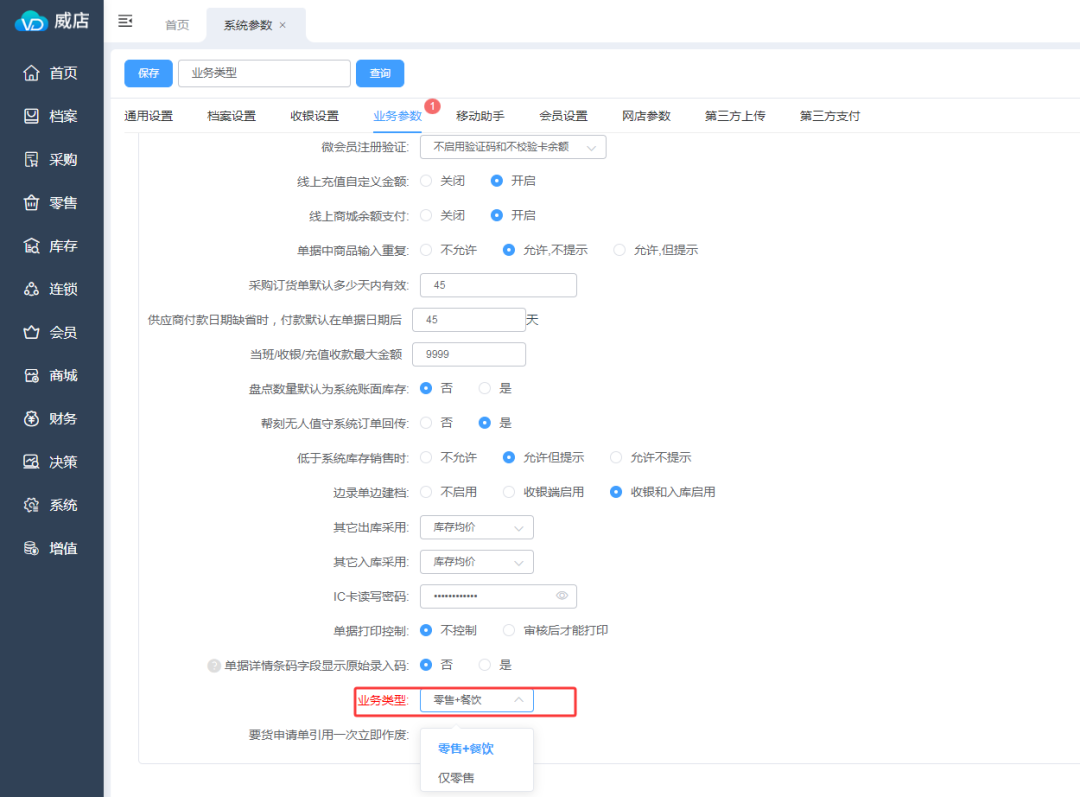
Task: Select the 库存 inventory sidebar icon
Action: 31,246
